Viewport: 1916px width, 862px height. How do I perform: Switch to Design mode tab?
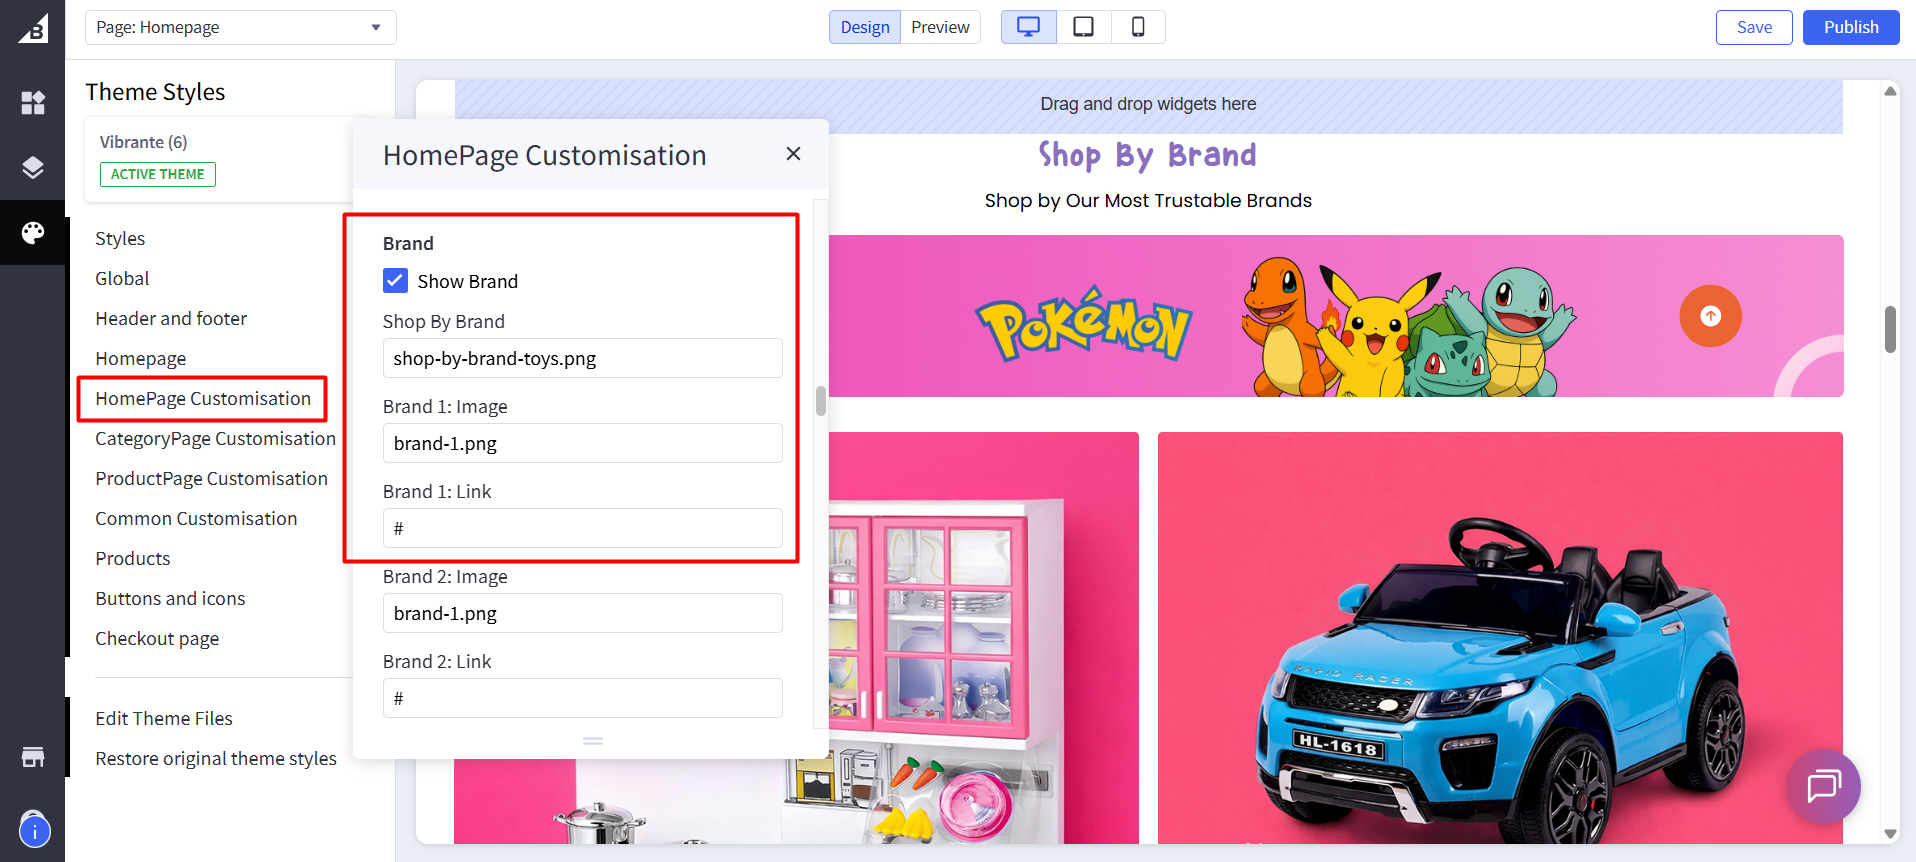(x=865, y=27)
